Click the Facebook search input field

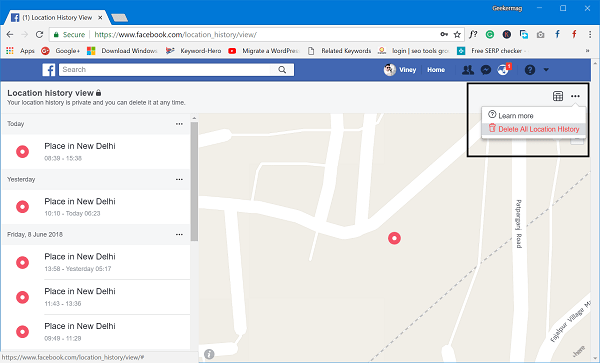[x=165, y=70]
